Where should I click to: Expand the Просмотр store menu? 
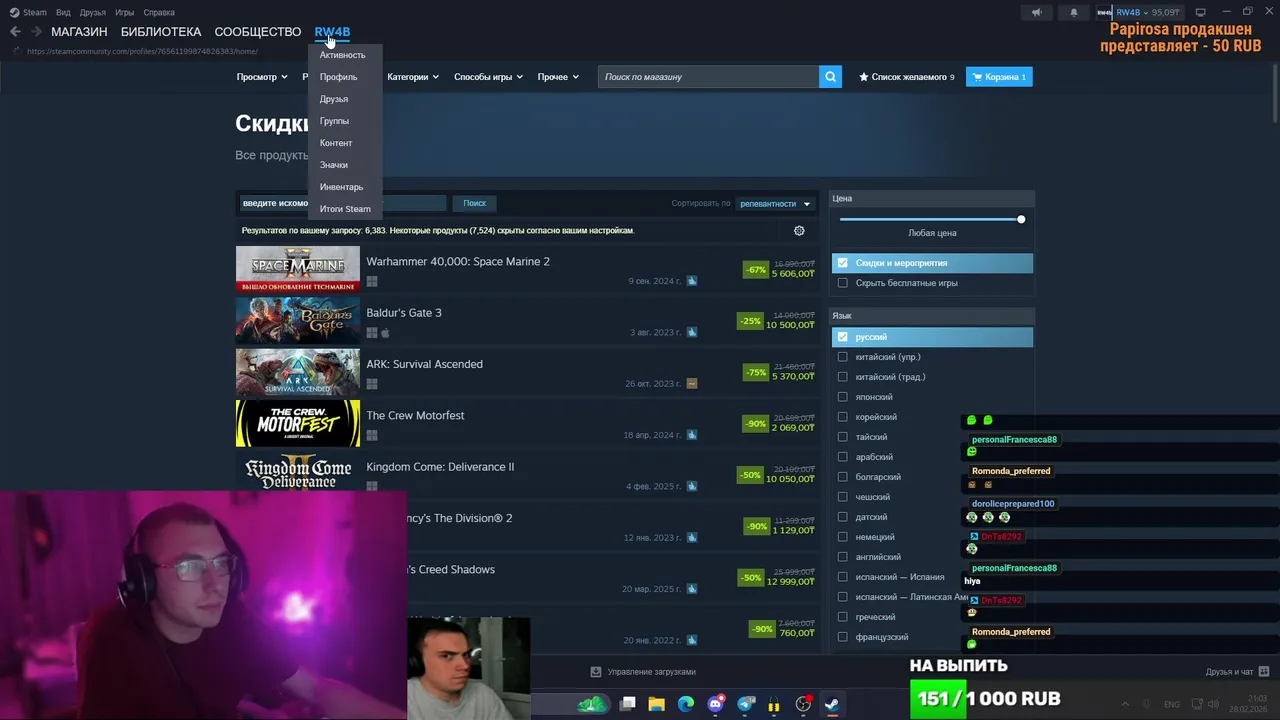pyautogui.click(x=262, y=77)
